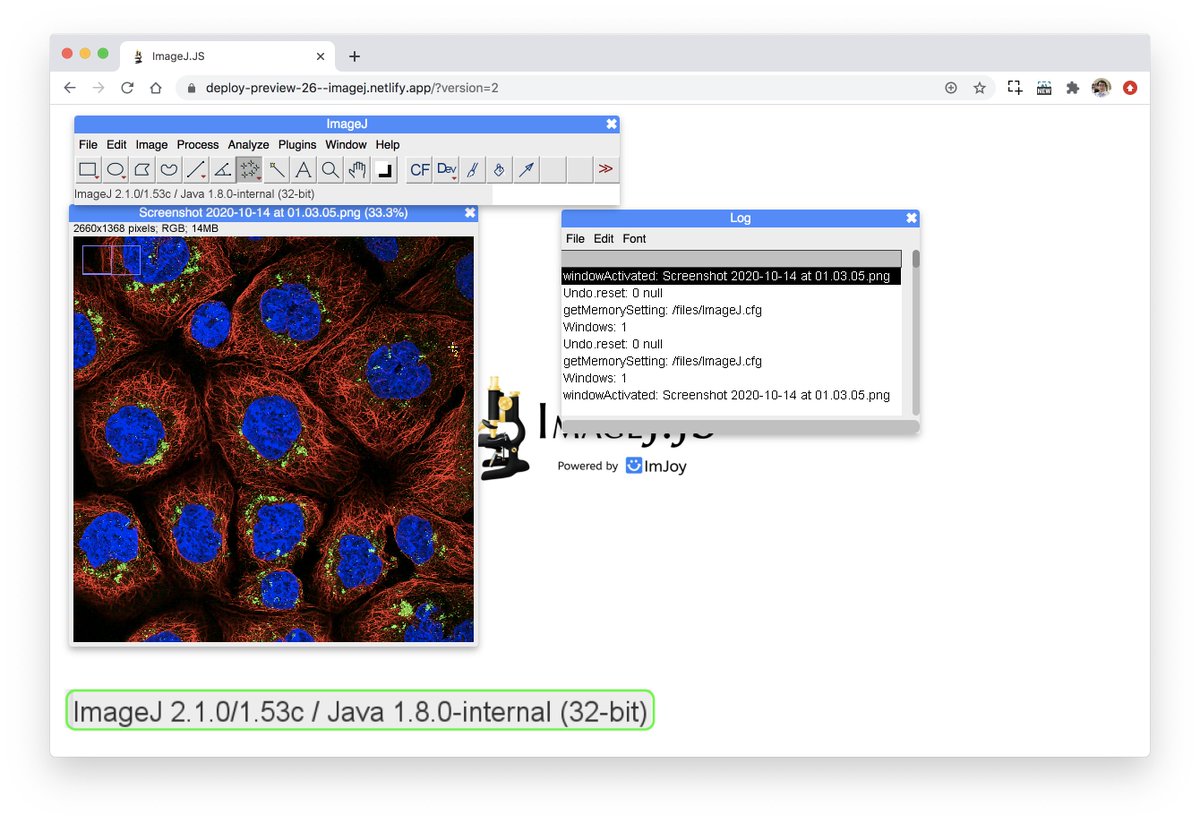Select the Multi-point tool
1200x823 pixels.
(x=250, y=170)
